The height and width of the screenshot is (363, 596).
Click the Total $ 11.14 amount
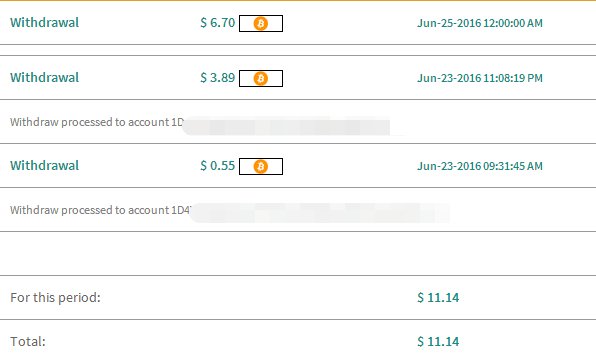coord(438,342)
